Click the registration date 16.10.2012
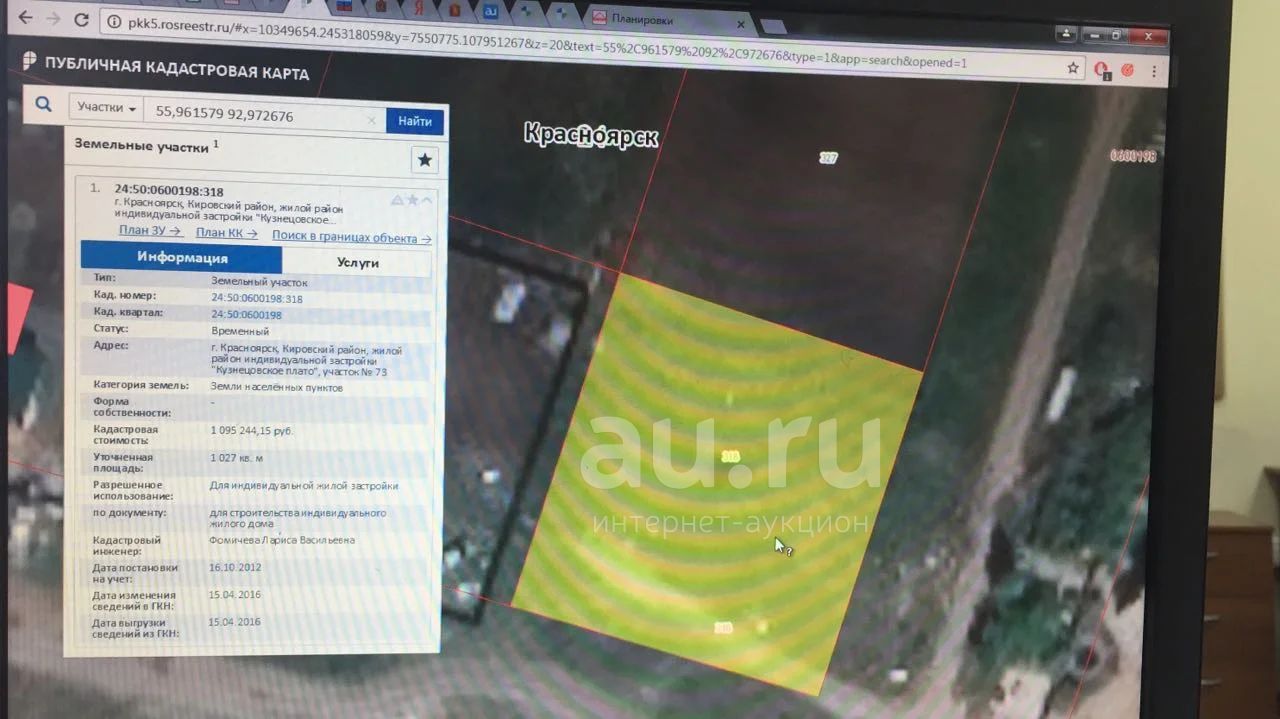The height and width of the screenshot is (719, 1280). pos(234,567)
